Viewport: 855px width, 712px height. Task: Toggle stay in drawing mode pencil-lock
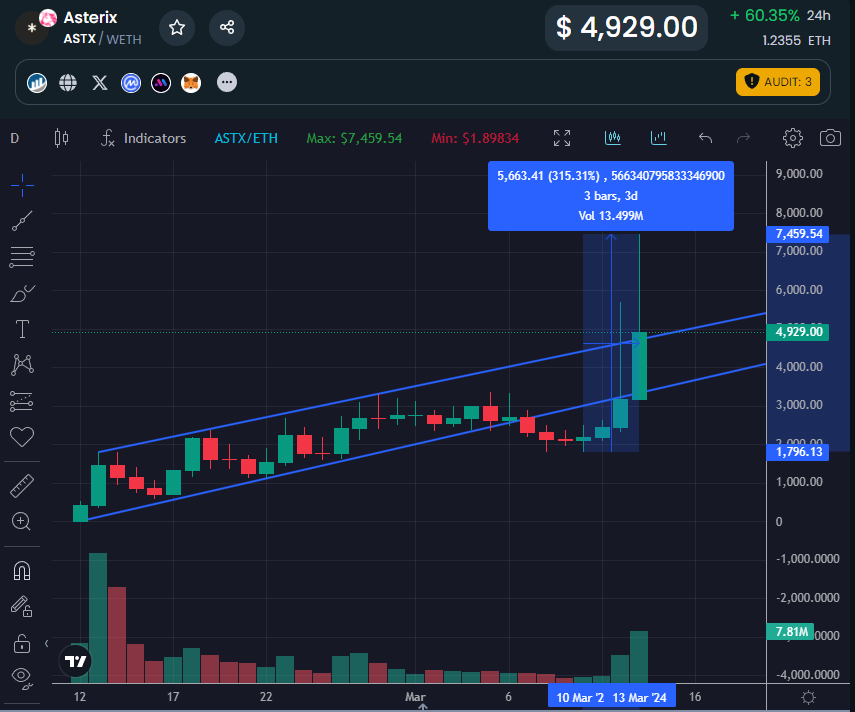pos(22,606)
